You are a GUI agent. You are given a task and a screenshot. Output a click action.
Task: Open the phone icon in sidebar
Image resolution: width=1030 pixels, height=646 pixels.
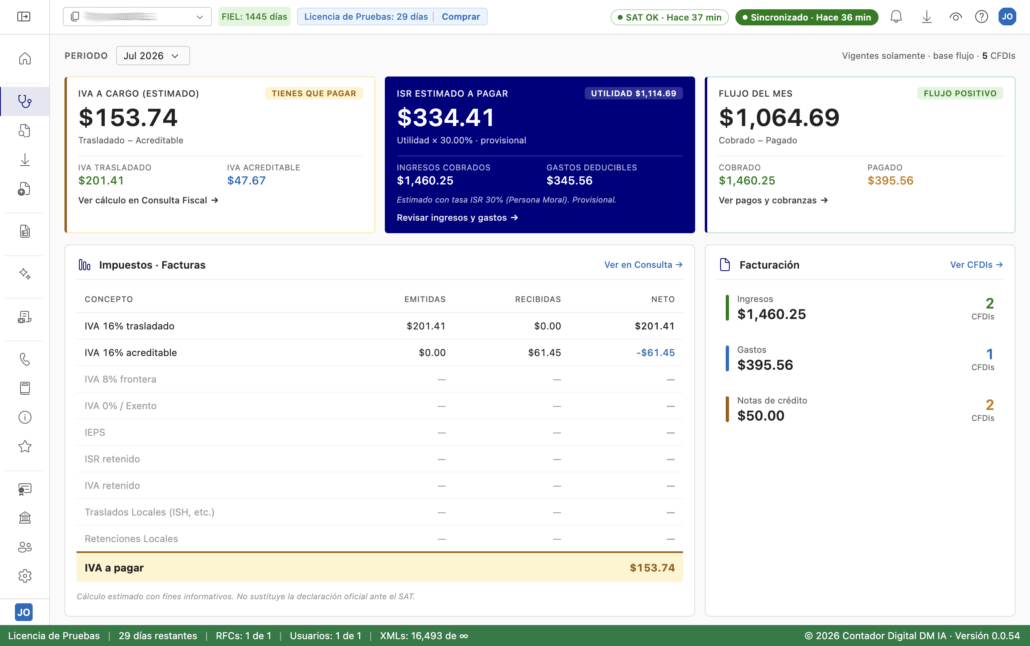point(24,359)
